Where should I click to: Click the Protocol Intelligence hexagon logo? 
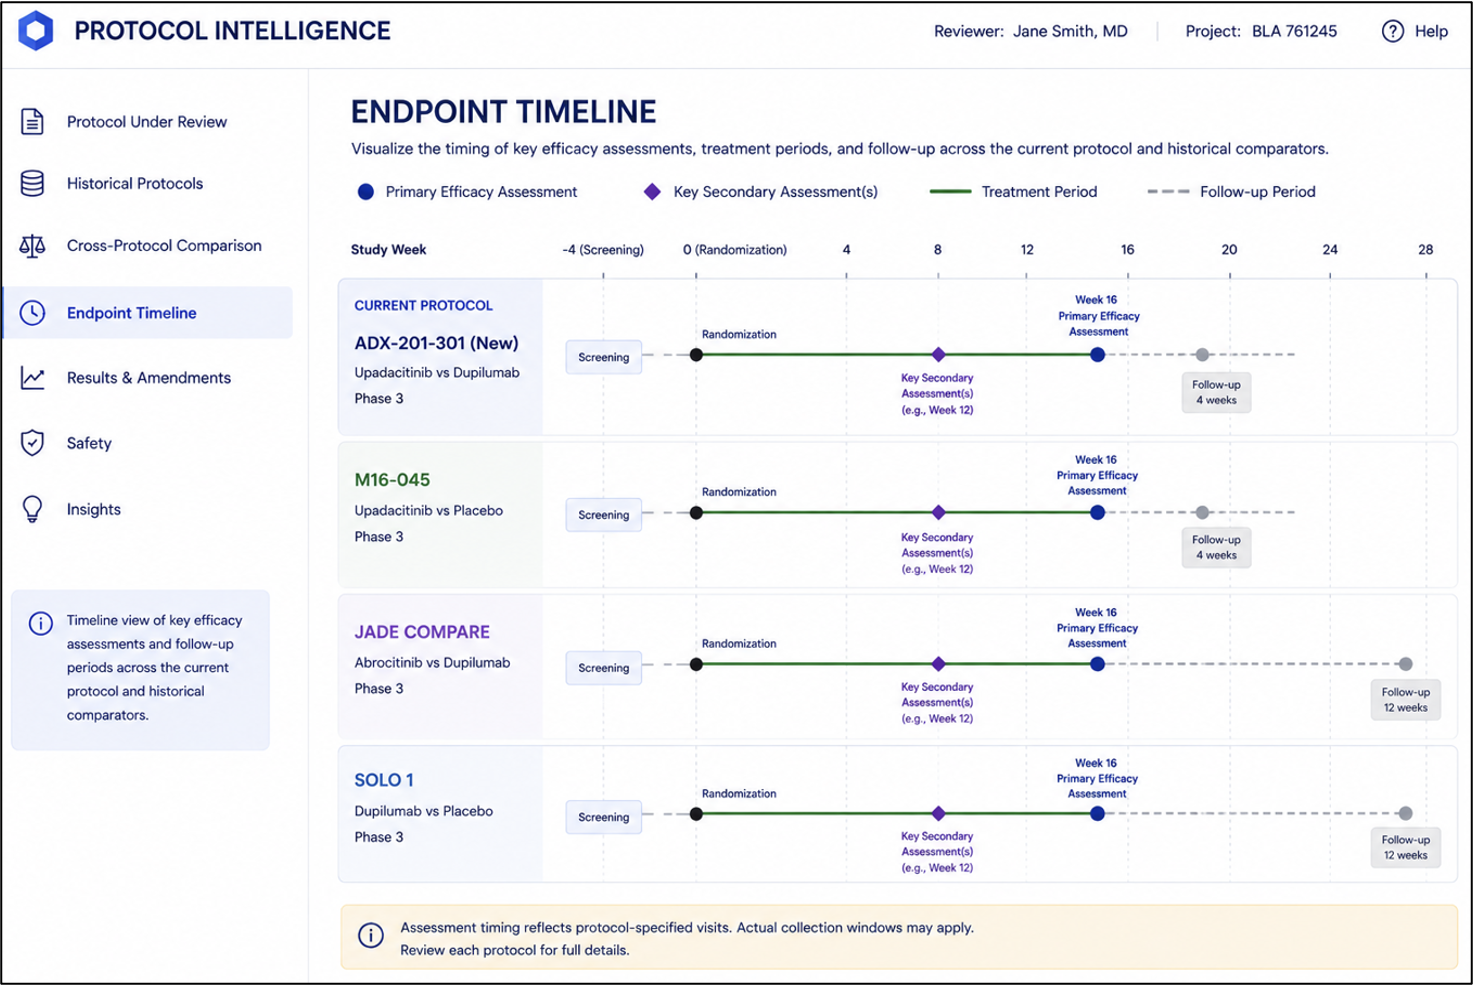(x=36, y=31)
